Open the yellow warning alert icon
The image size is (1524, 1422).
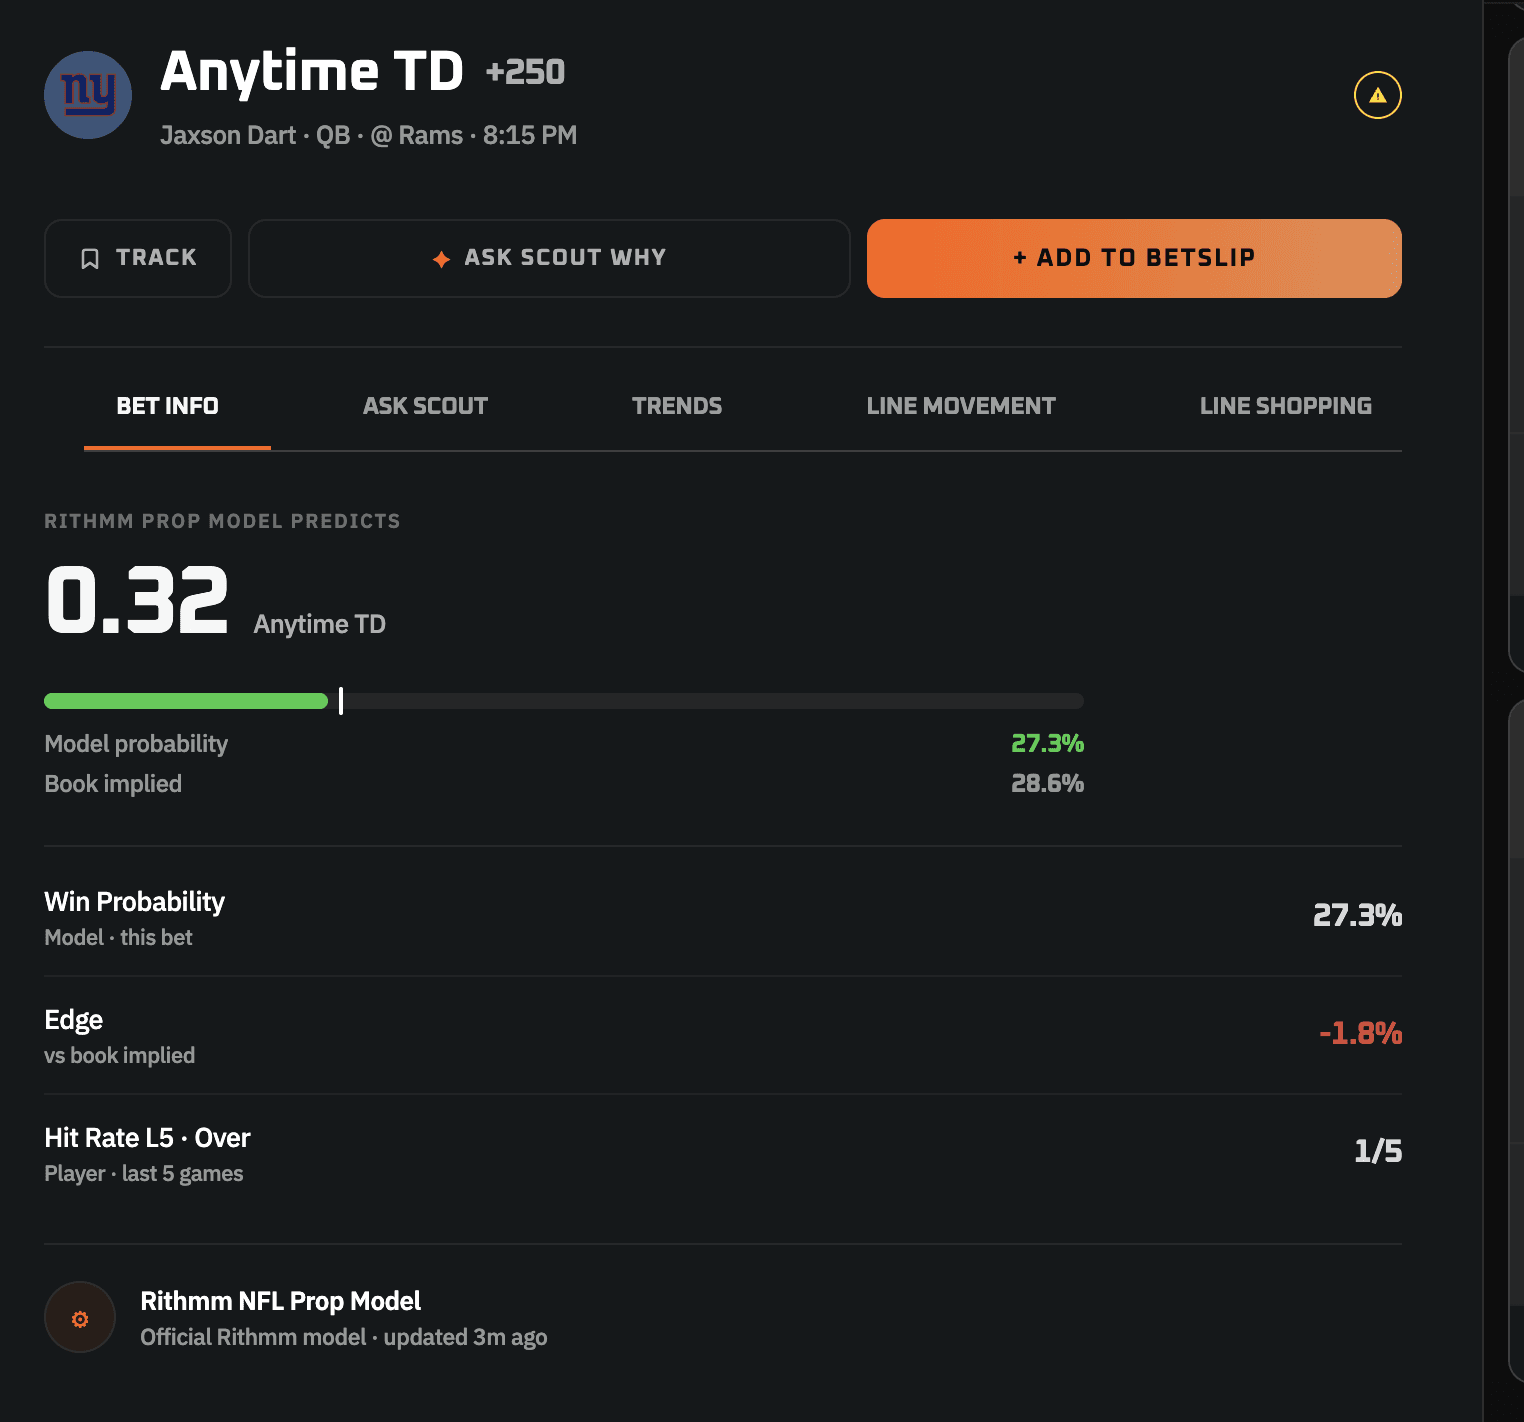click(1377, 95)
